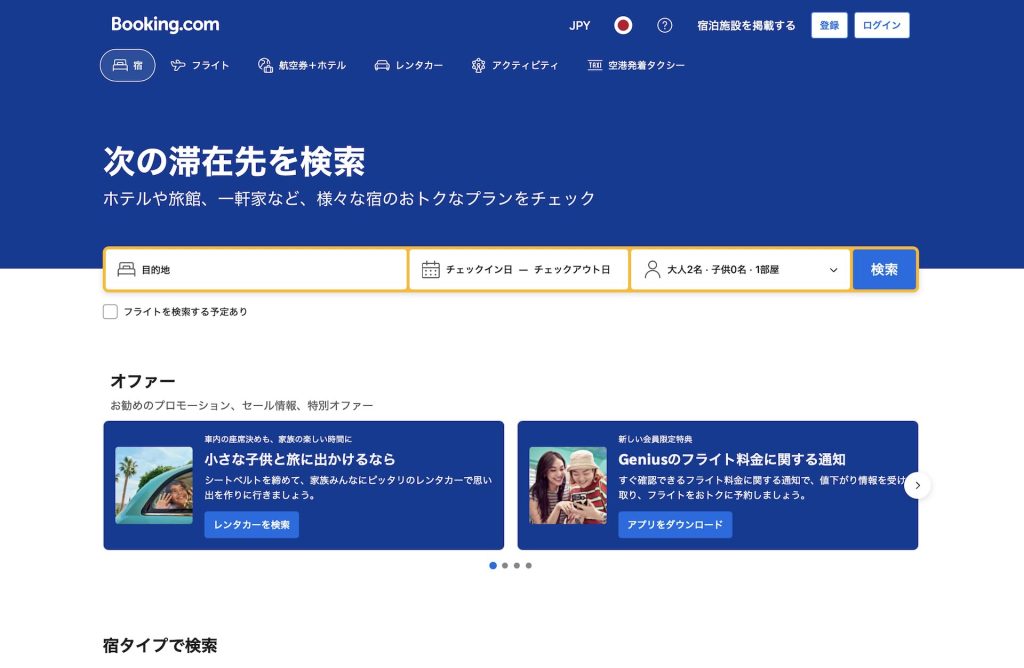Screen dimensions: 1024x668
Task: Open the Japan flag language selector
Action: (x=623, y=26)
